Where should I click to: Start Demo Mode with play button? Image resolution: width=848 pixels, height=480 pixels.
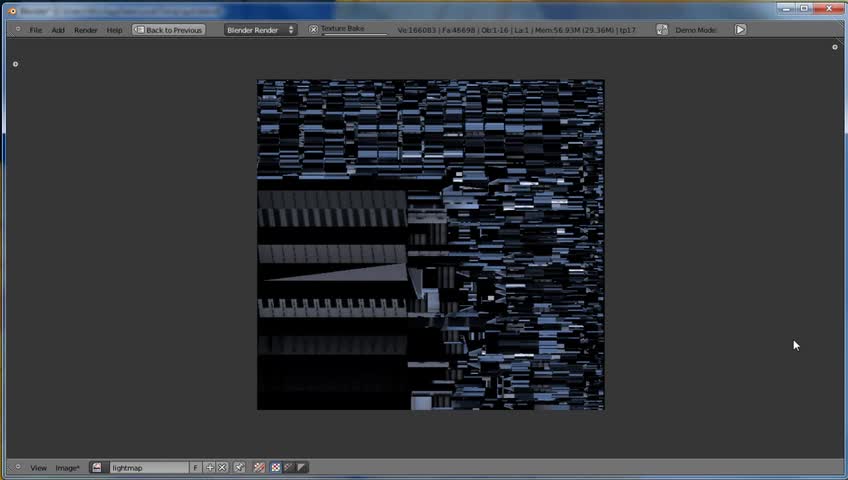(740, 30)
